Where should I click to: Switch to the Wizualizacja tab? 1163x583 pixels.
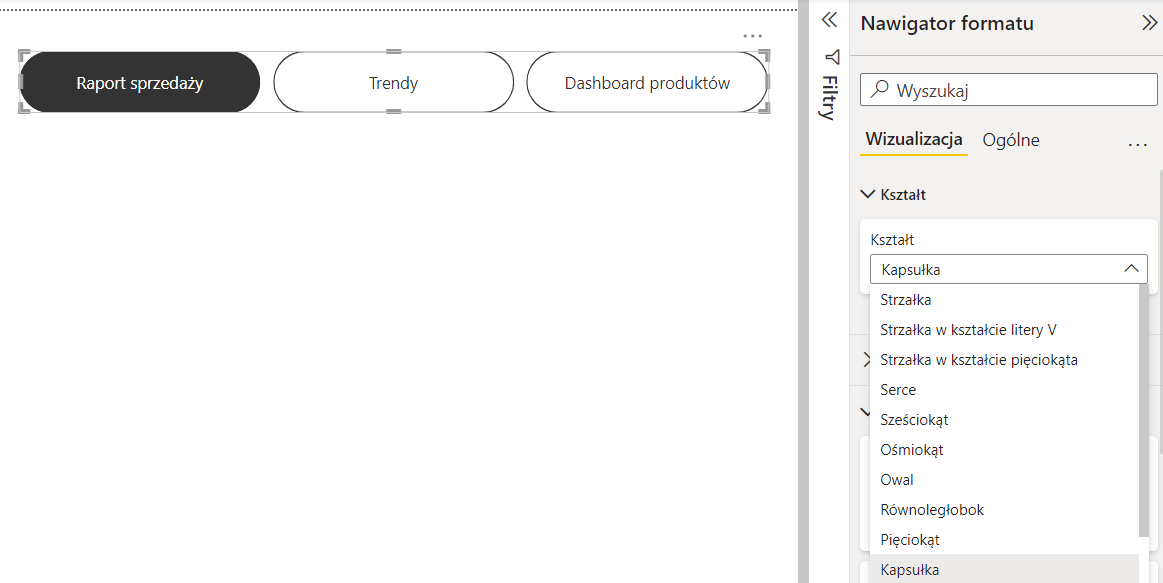[x=914, y=139]
